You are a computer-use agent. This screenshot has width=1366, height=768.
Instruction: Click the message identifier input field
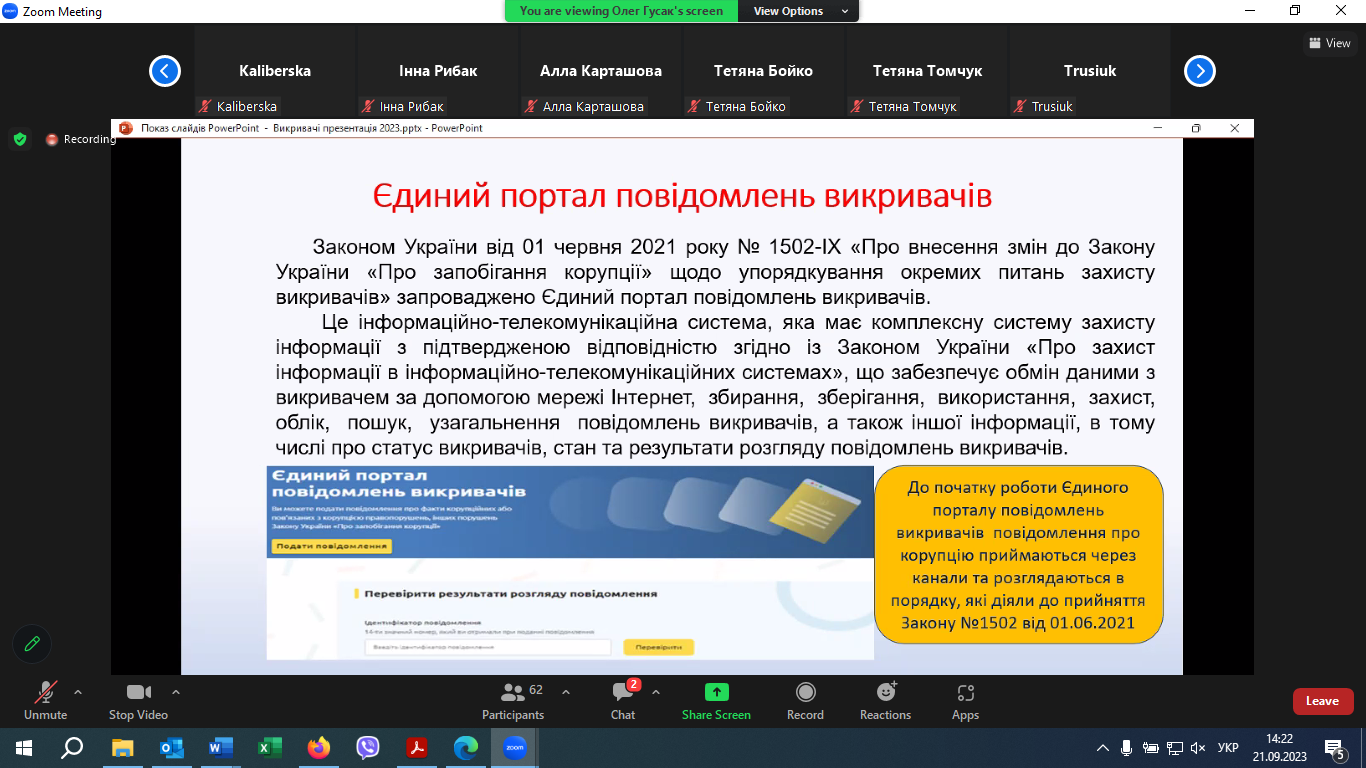click(488, 647)
